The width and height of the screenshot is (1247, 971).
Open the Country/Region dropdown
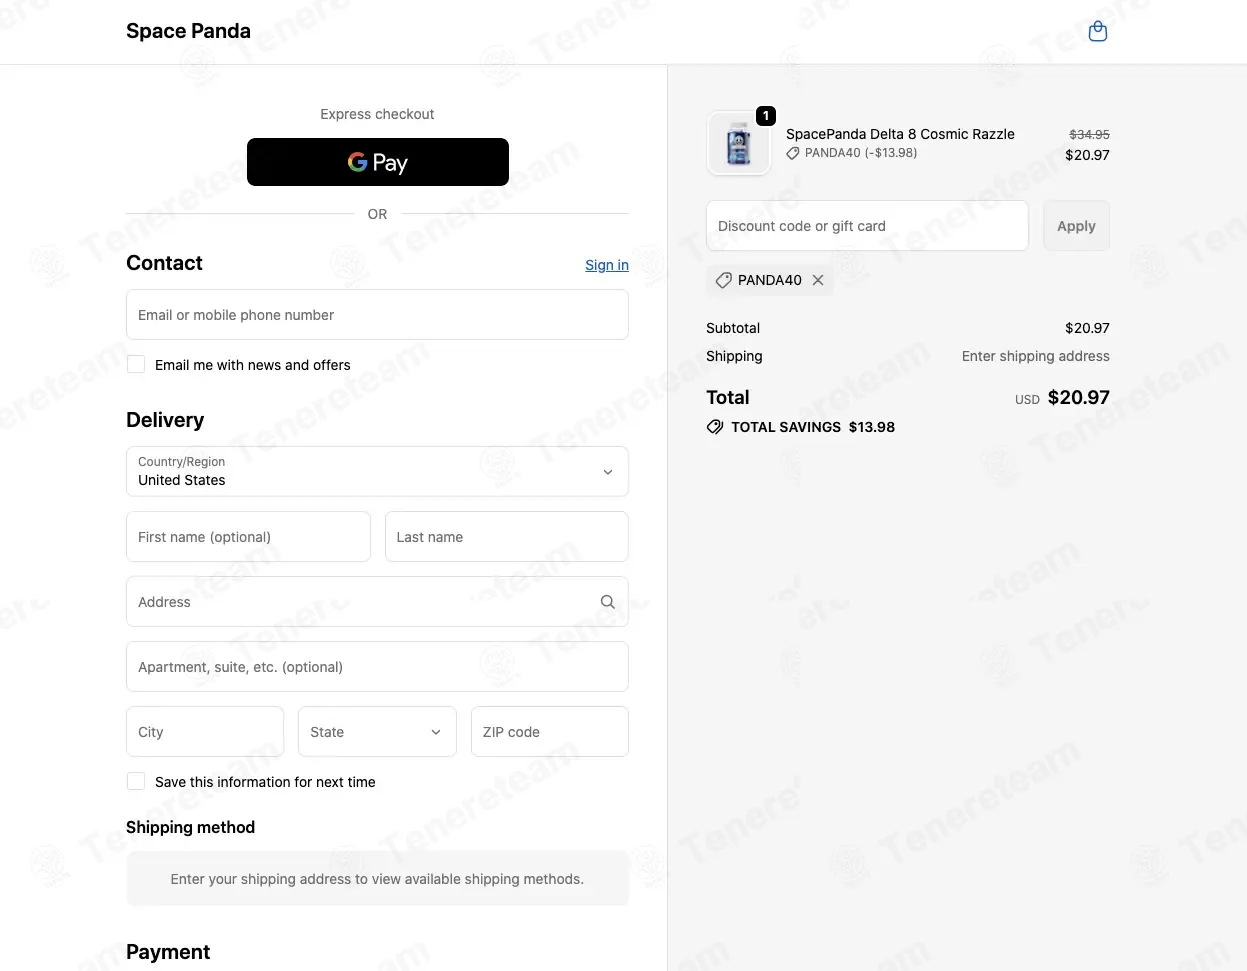tap(377, 471)
